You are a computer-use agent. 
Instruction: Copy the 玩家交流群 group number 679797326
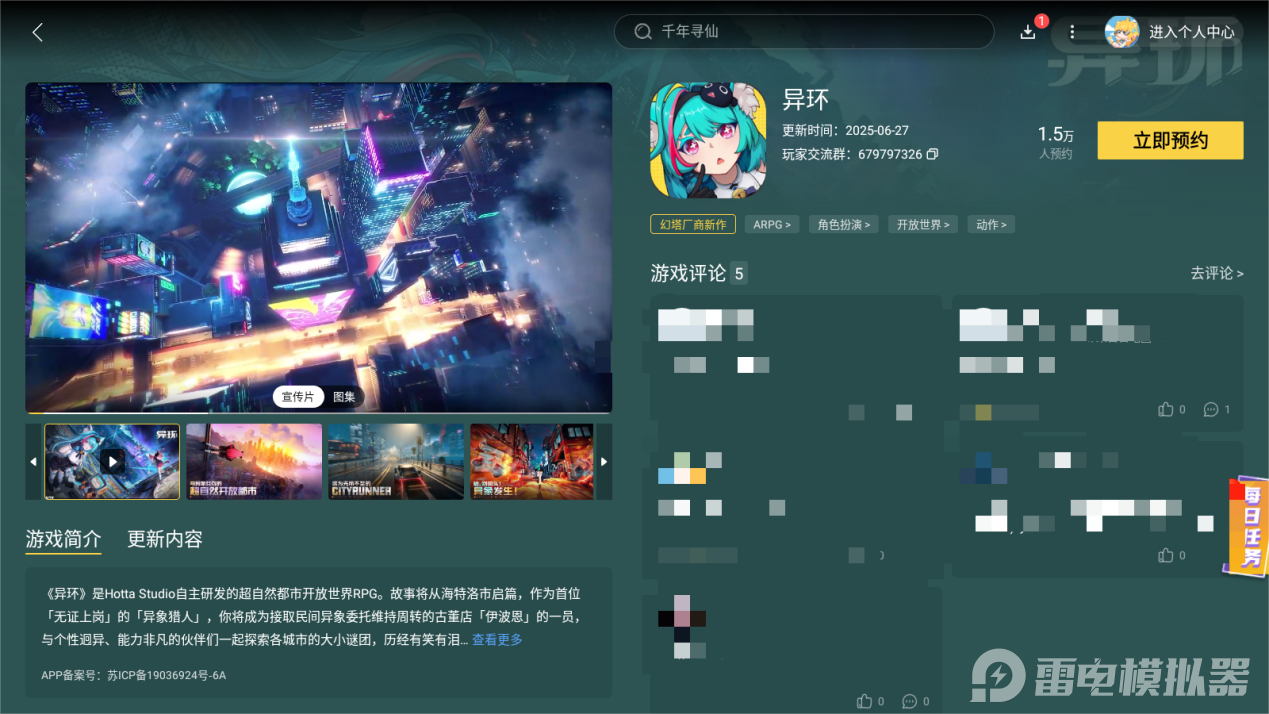tap(932, 154)
